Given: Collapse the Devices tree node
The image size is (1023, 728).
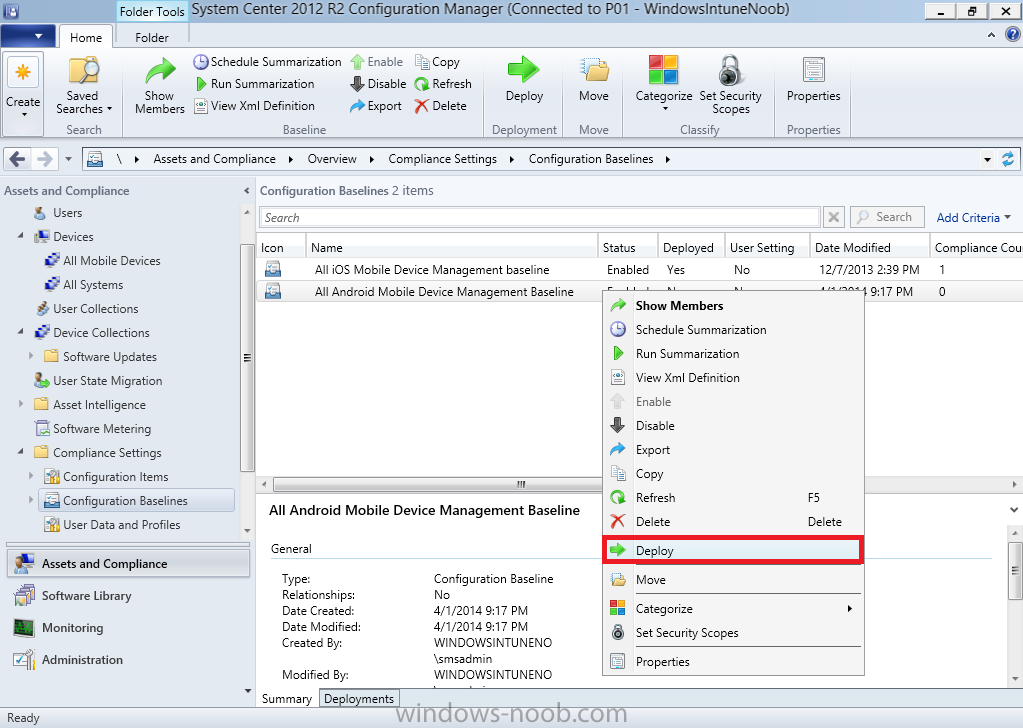Looking at the screenshot, I should pos(21,235).
